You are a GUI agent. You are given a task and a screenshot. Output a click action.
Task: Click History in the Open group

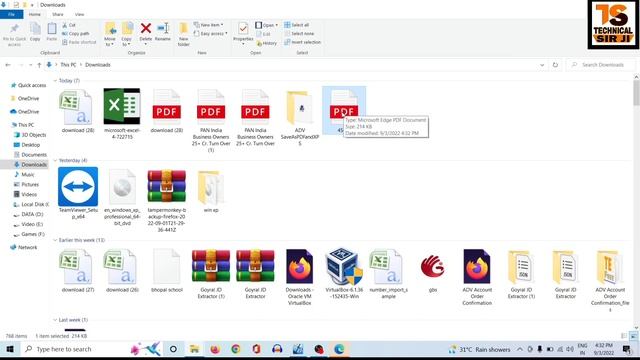click(267, 43)
